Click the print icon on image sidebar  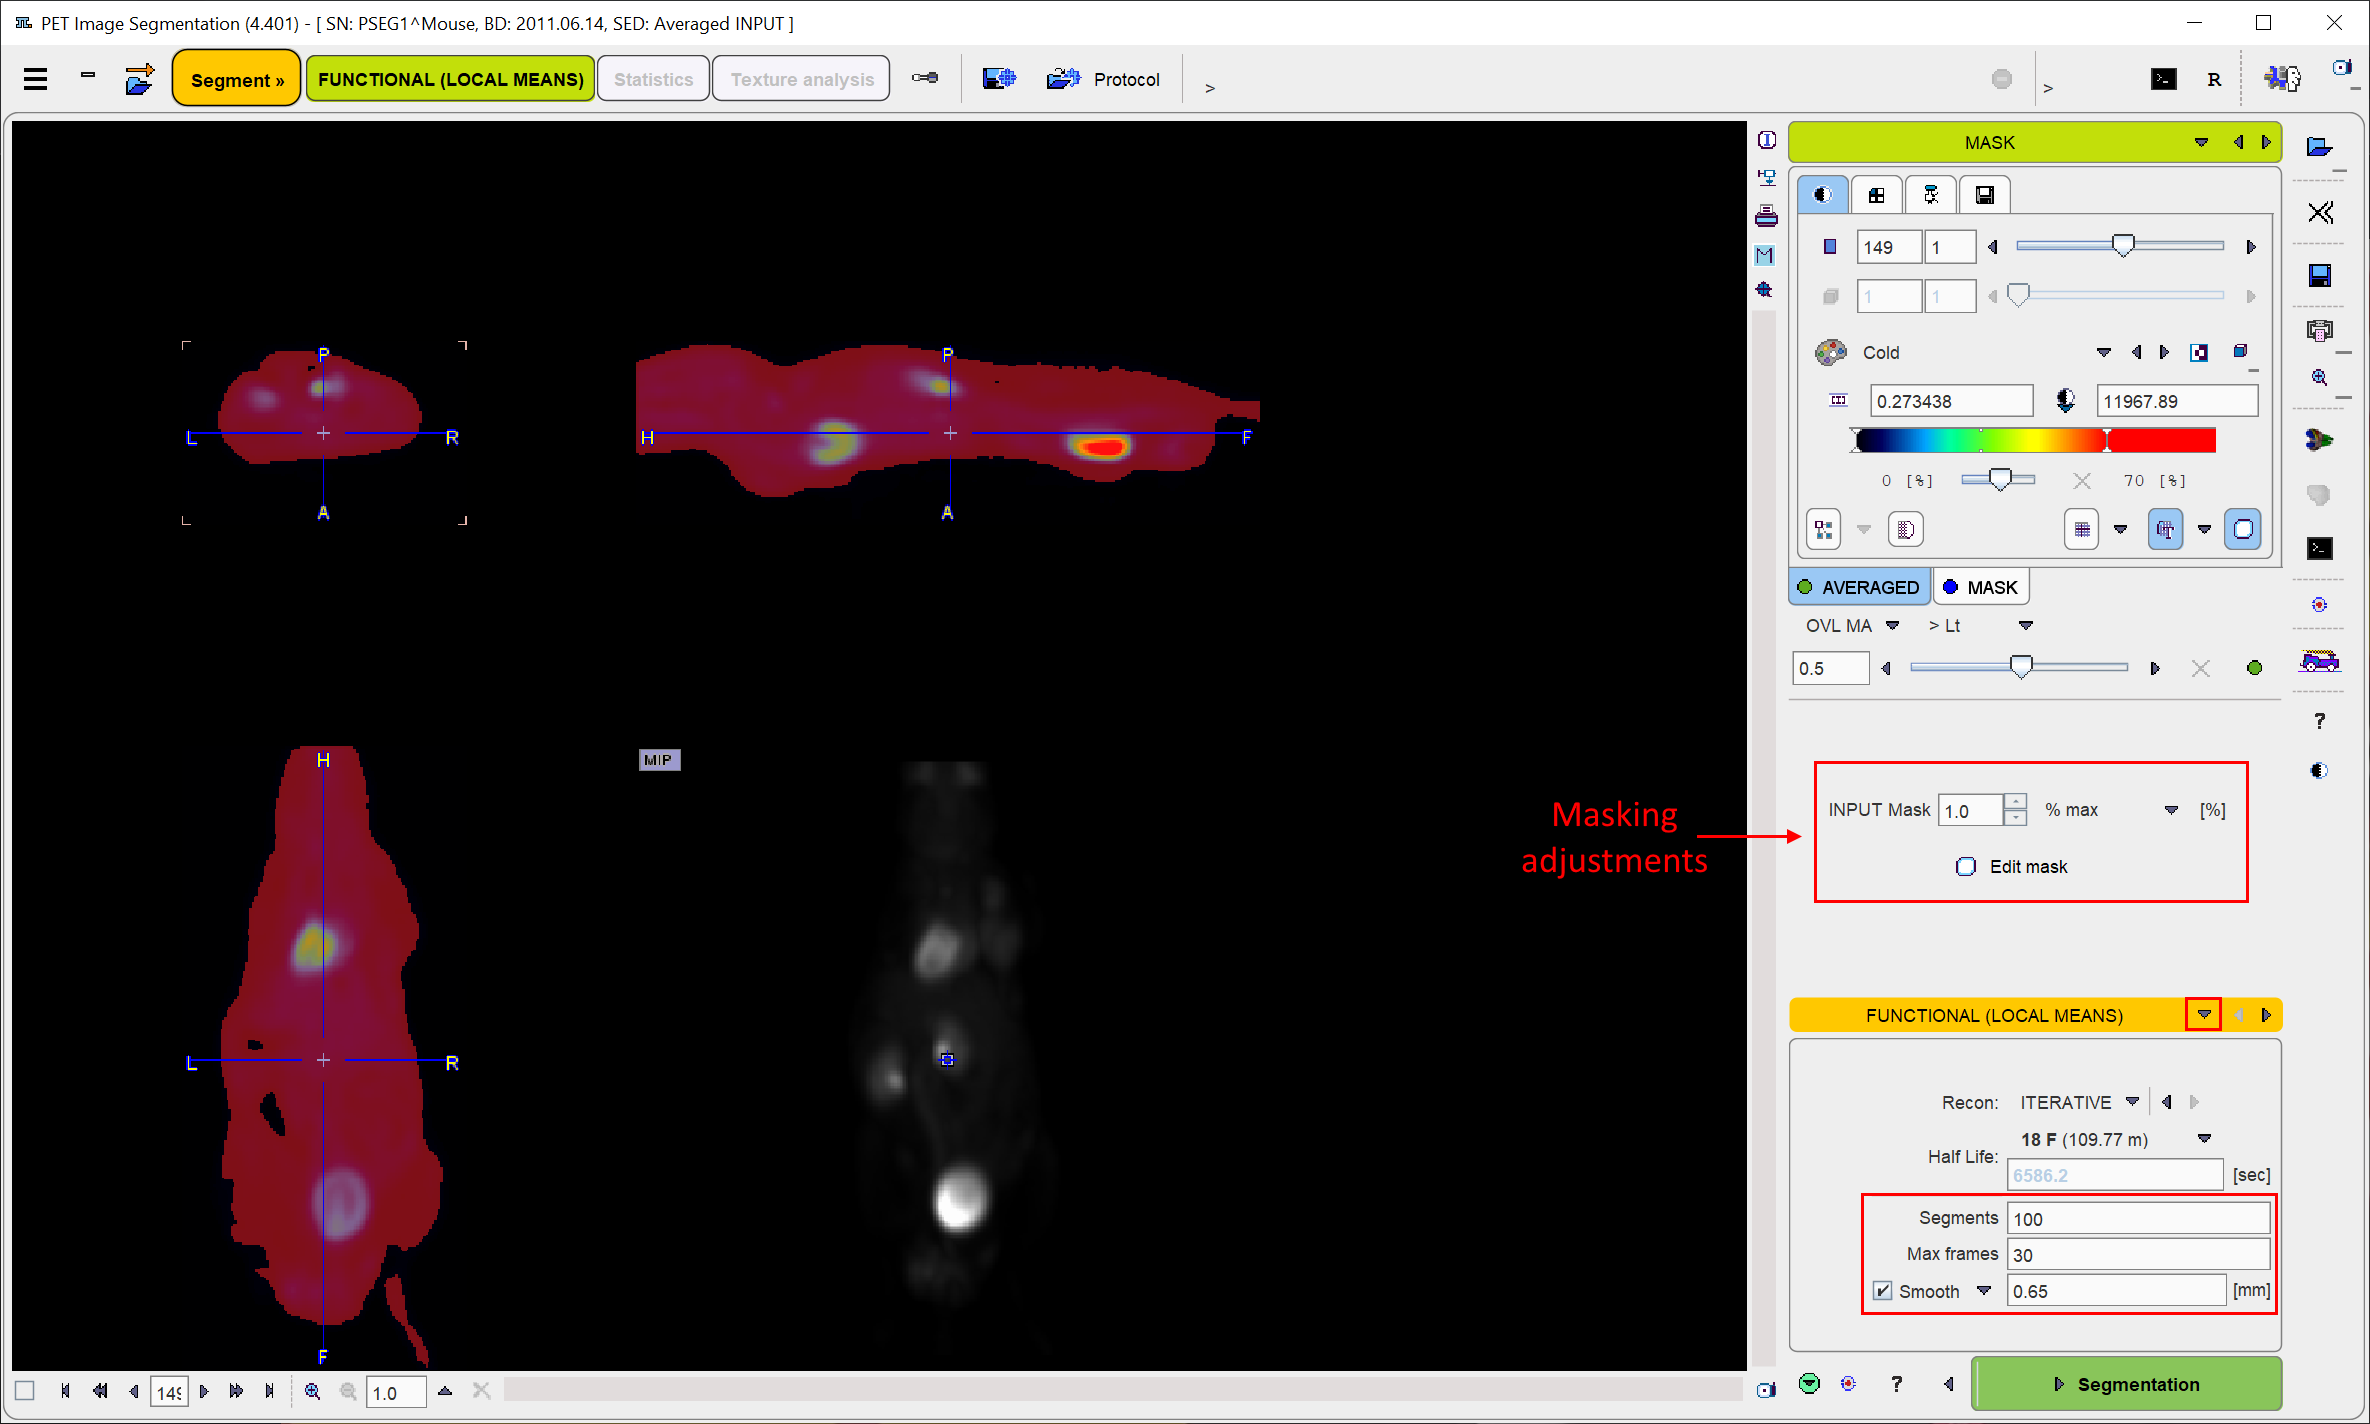(x=1766, y=216)
